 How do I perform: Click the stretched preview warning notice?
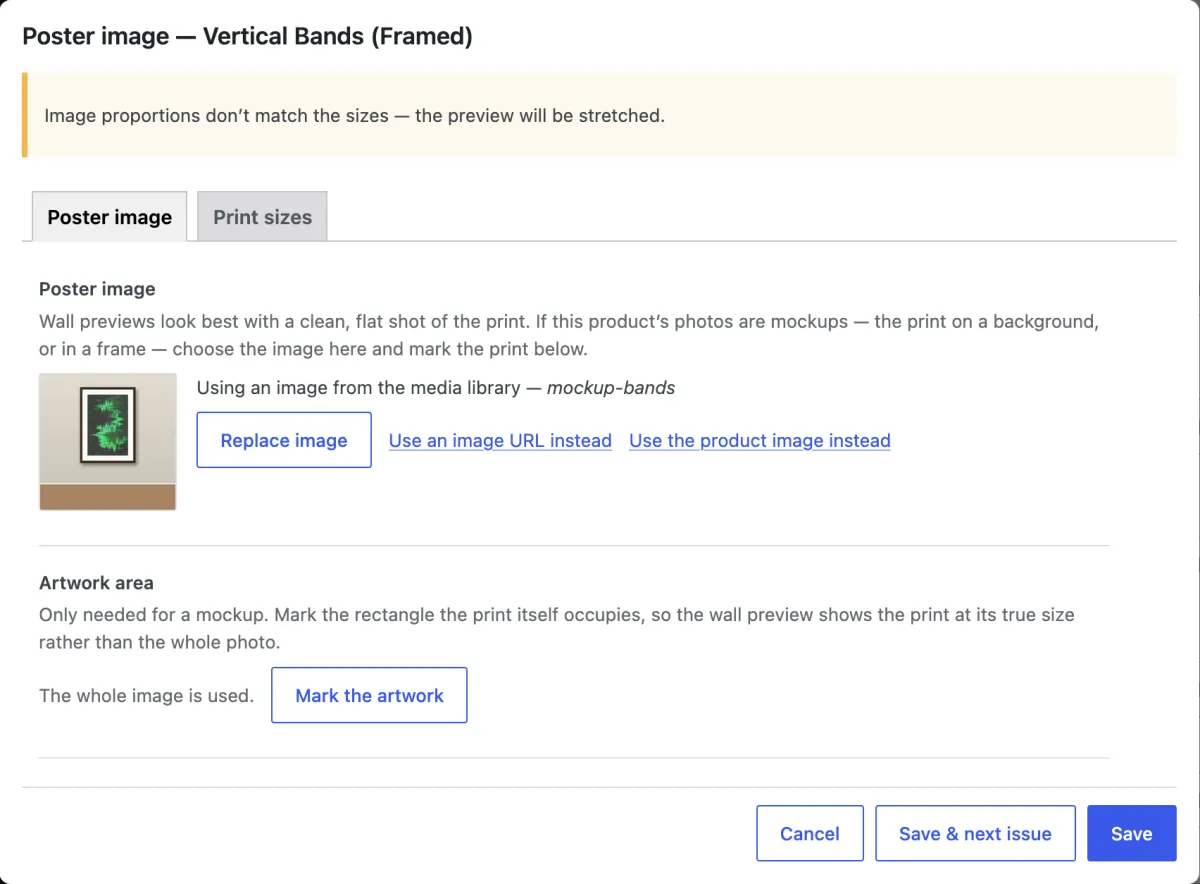click(x=599, y=115)
